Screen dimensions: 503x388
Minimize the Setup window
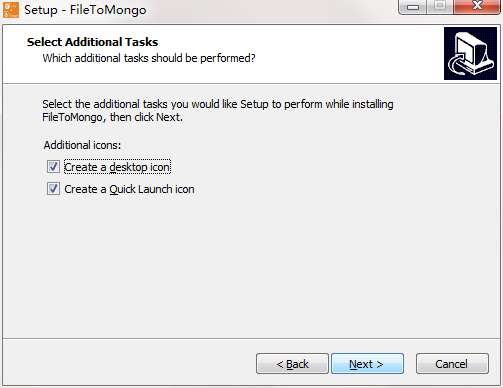pyautogui.click(x=412, y=7)
